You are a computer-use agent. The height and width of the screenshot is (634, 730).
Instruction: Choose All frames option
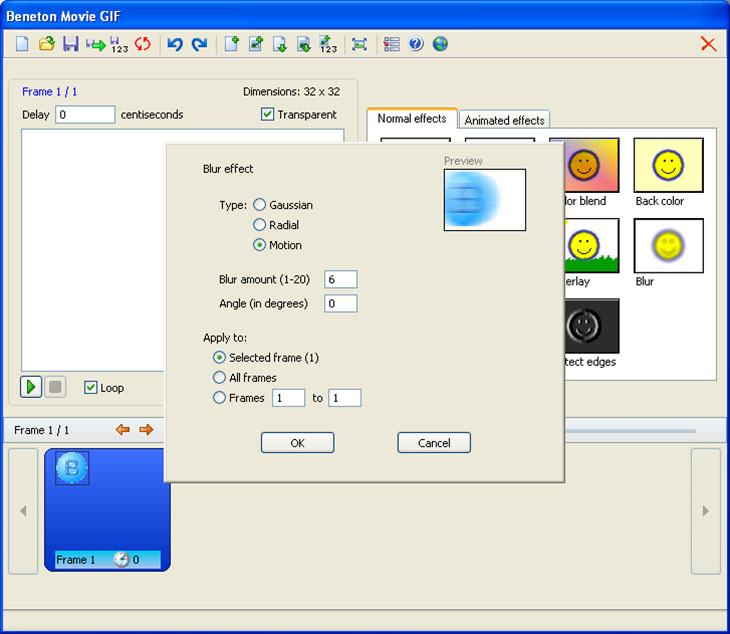point(219,378)
